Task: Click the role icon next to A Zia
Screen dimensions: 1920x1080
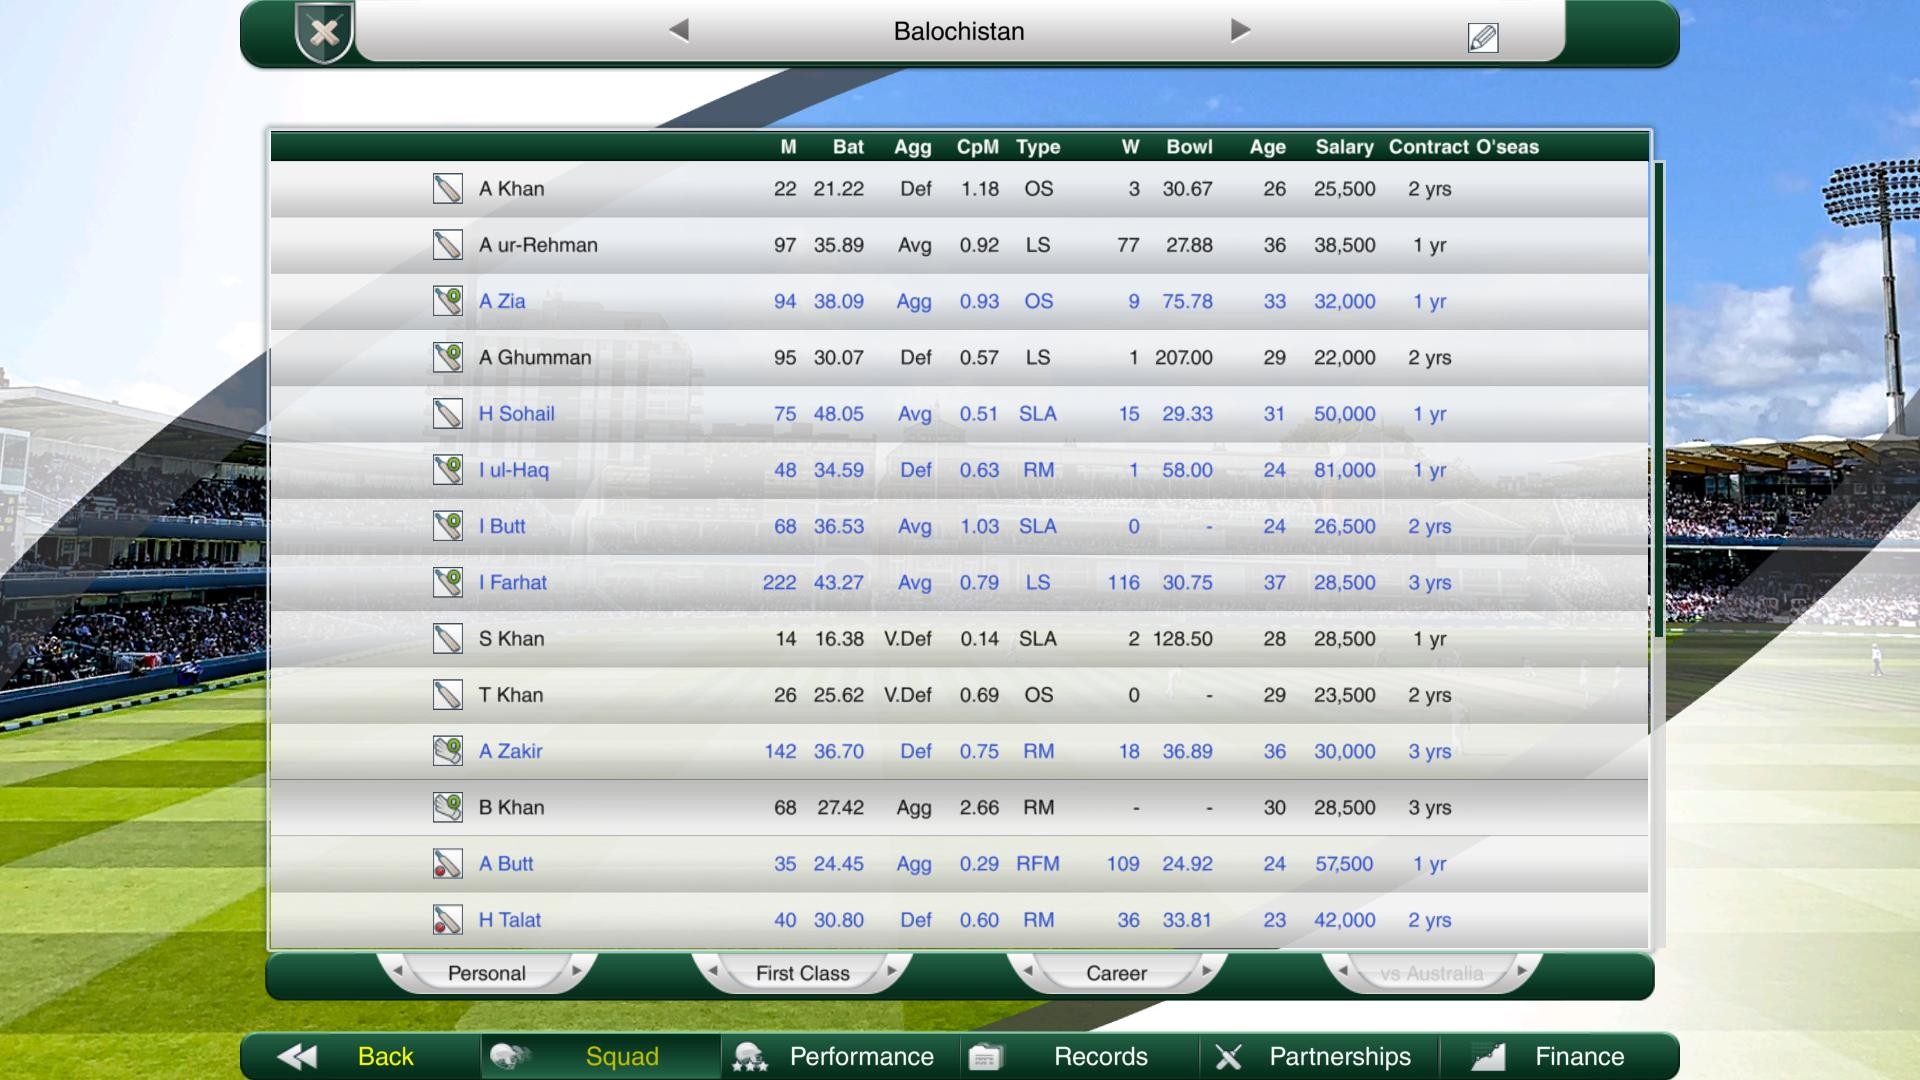Action: click(x=448, y=301)
